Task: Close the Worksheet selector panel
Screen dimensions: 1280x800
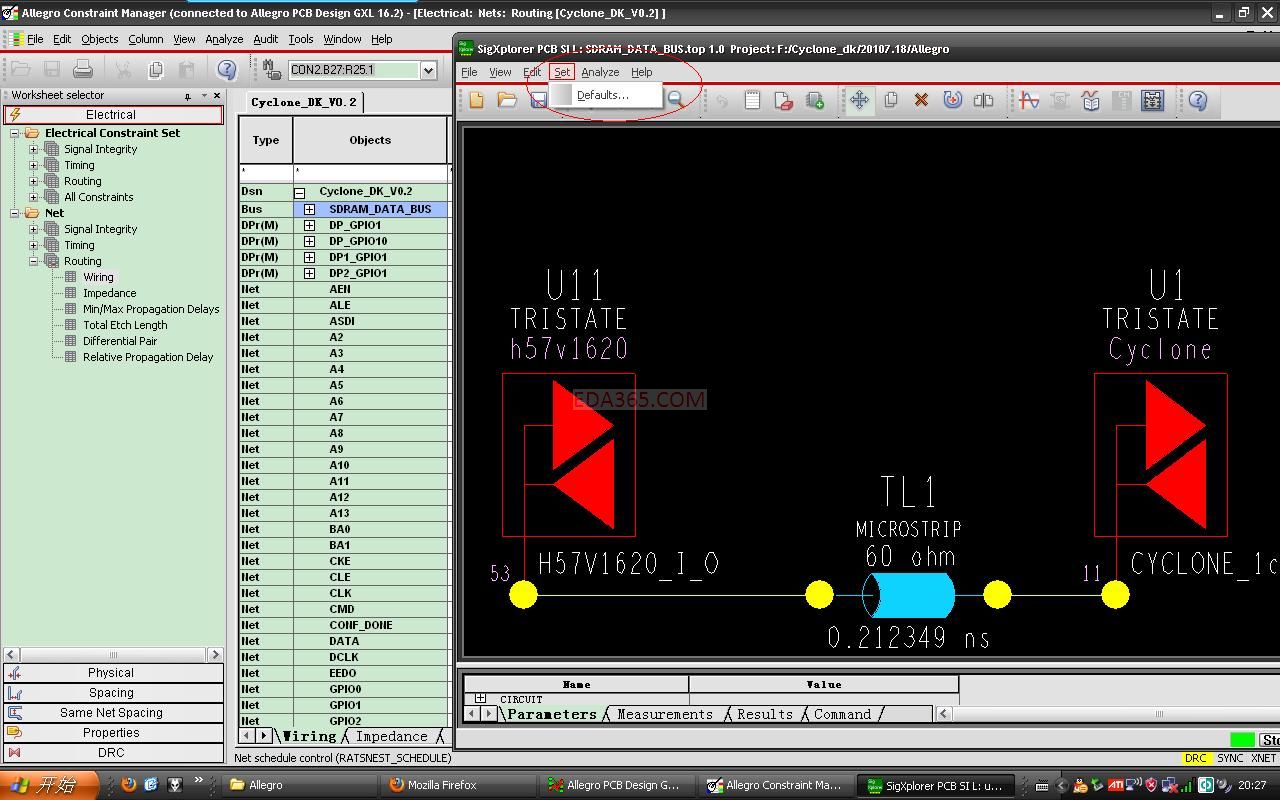Action: [x=217, y=96]
